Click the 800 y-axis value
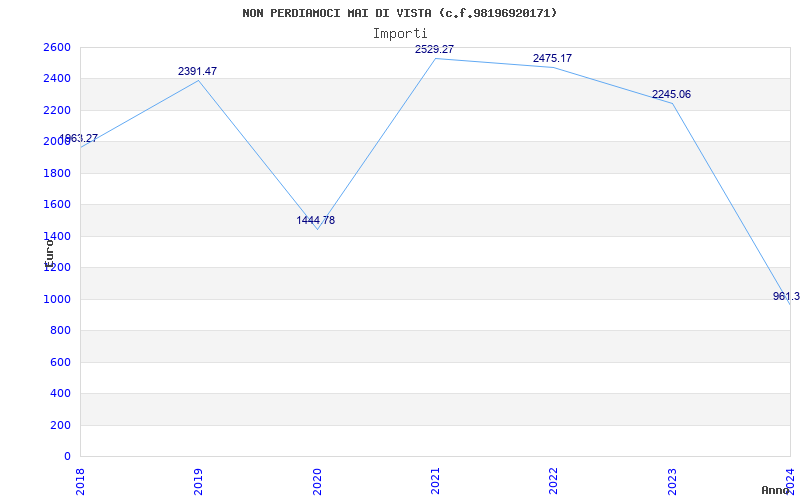 coord(60,331)
